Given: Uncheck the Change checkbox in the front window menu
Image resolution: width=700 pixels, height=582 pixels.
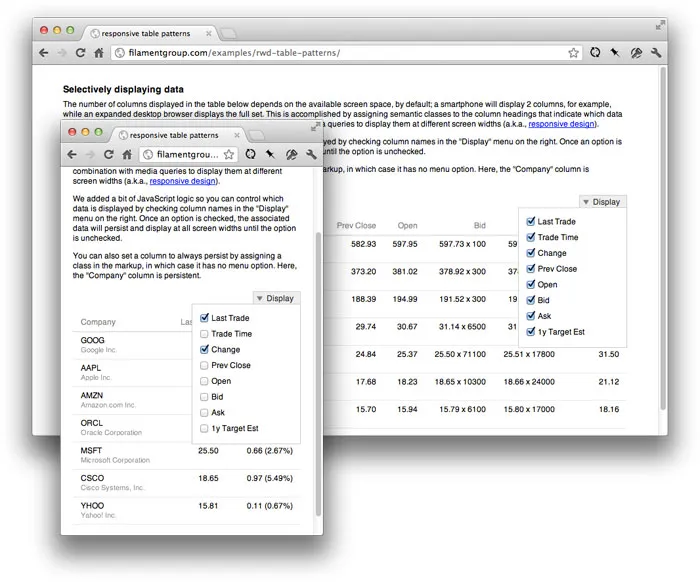Looking at the screenshot, I should [205, 350].
